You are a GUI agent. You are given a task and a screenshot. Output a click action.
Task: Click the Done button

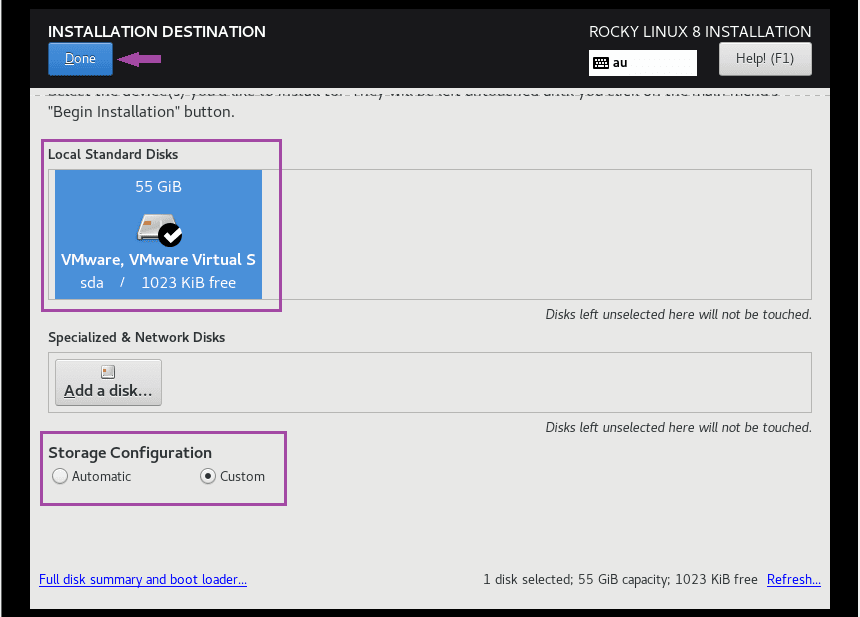click(80, 59)
